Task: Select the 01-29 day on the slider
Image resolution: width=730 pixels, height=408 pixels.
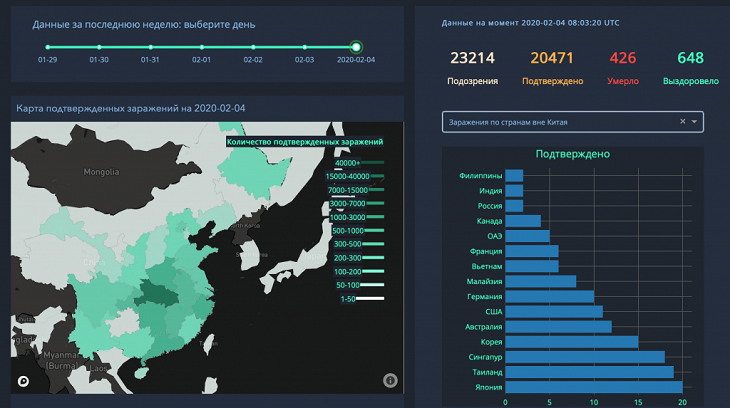Action: point(47,47)
